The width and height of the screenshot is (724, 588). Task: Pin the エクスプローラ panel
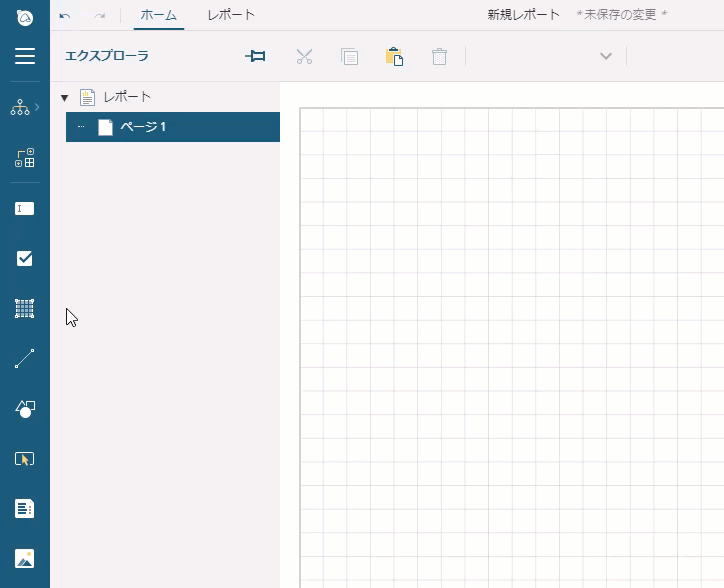click(256, 57)
